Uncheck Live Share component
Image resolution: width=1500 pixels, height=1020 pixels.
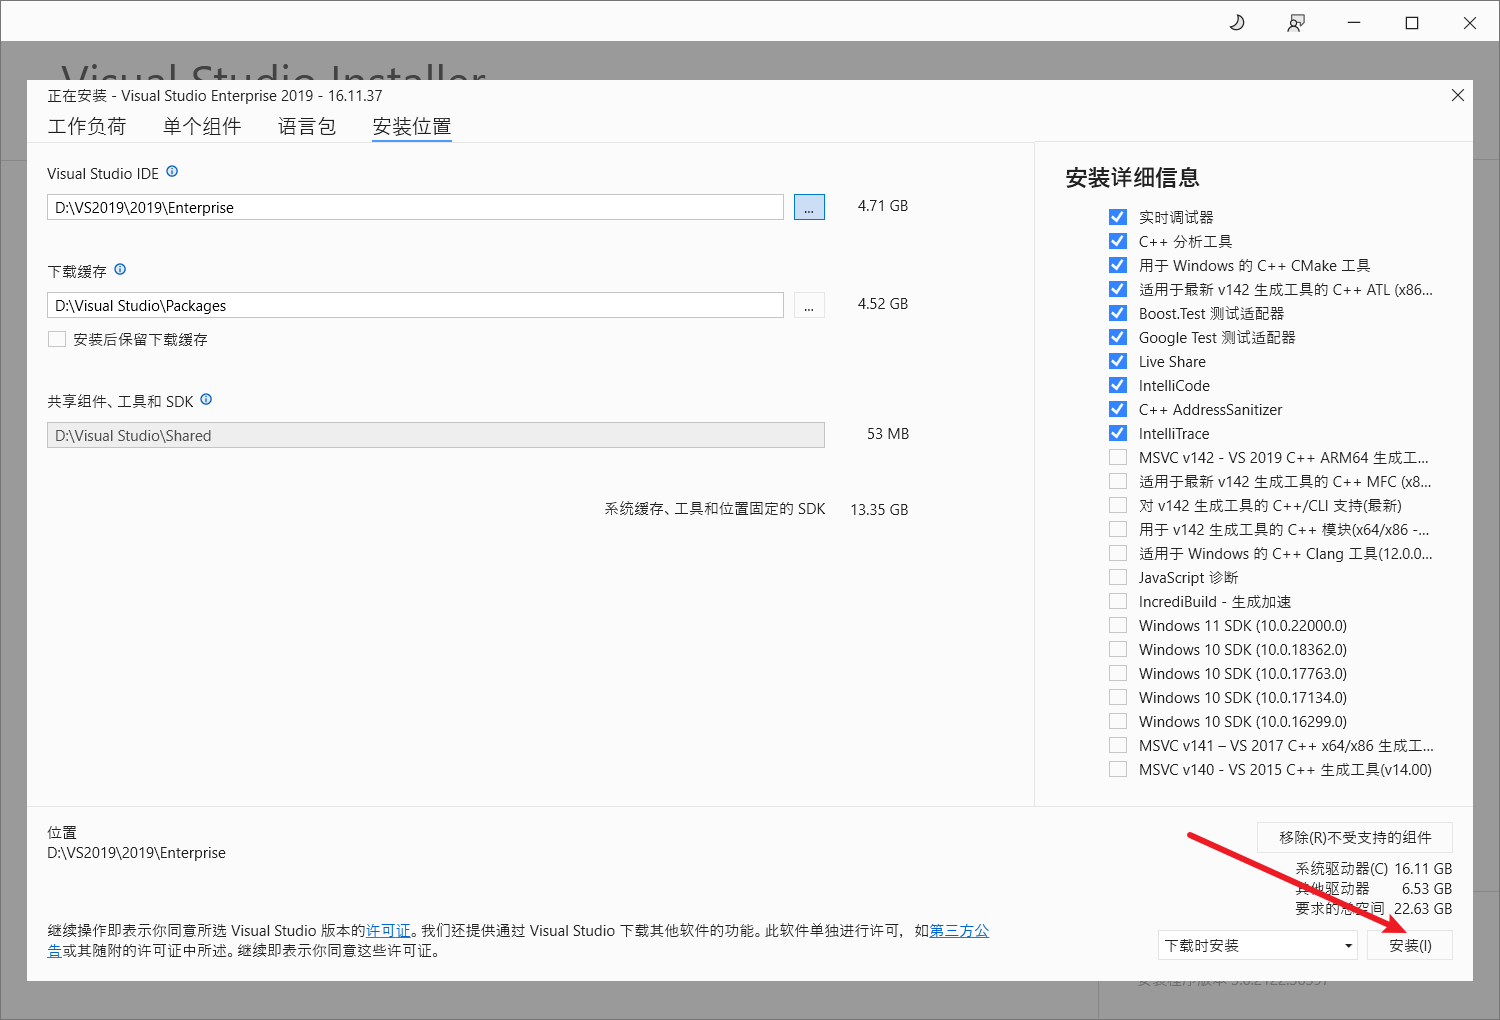[x=1118, y=361]
